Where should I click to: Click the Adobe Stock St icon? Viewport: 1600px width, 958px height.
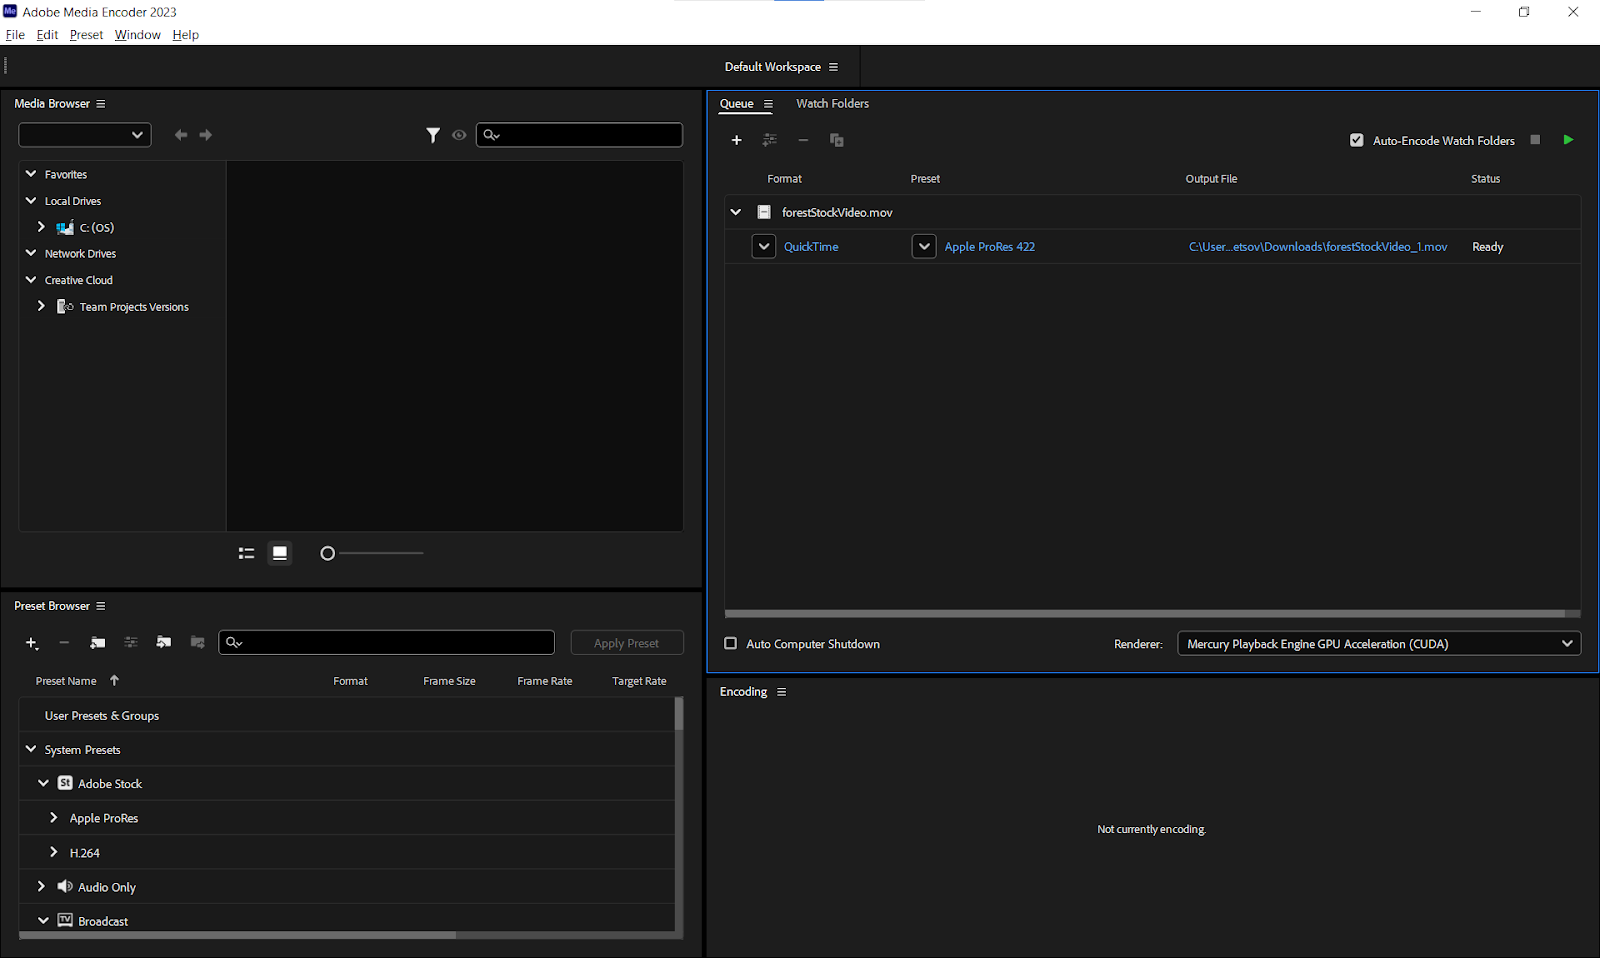click(x=65, y=783)
